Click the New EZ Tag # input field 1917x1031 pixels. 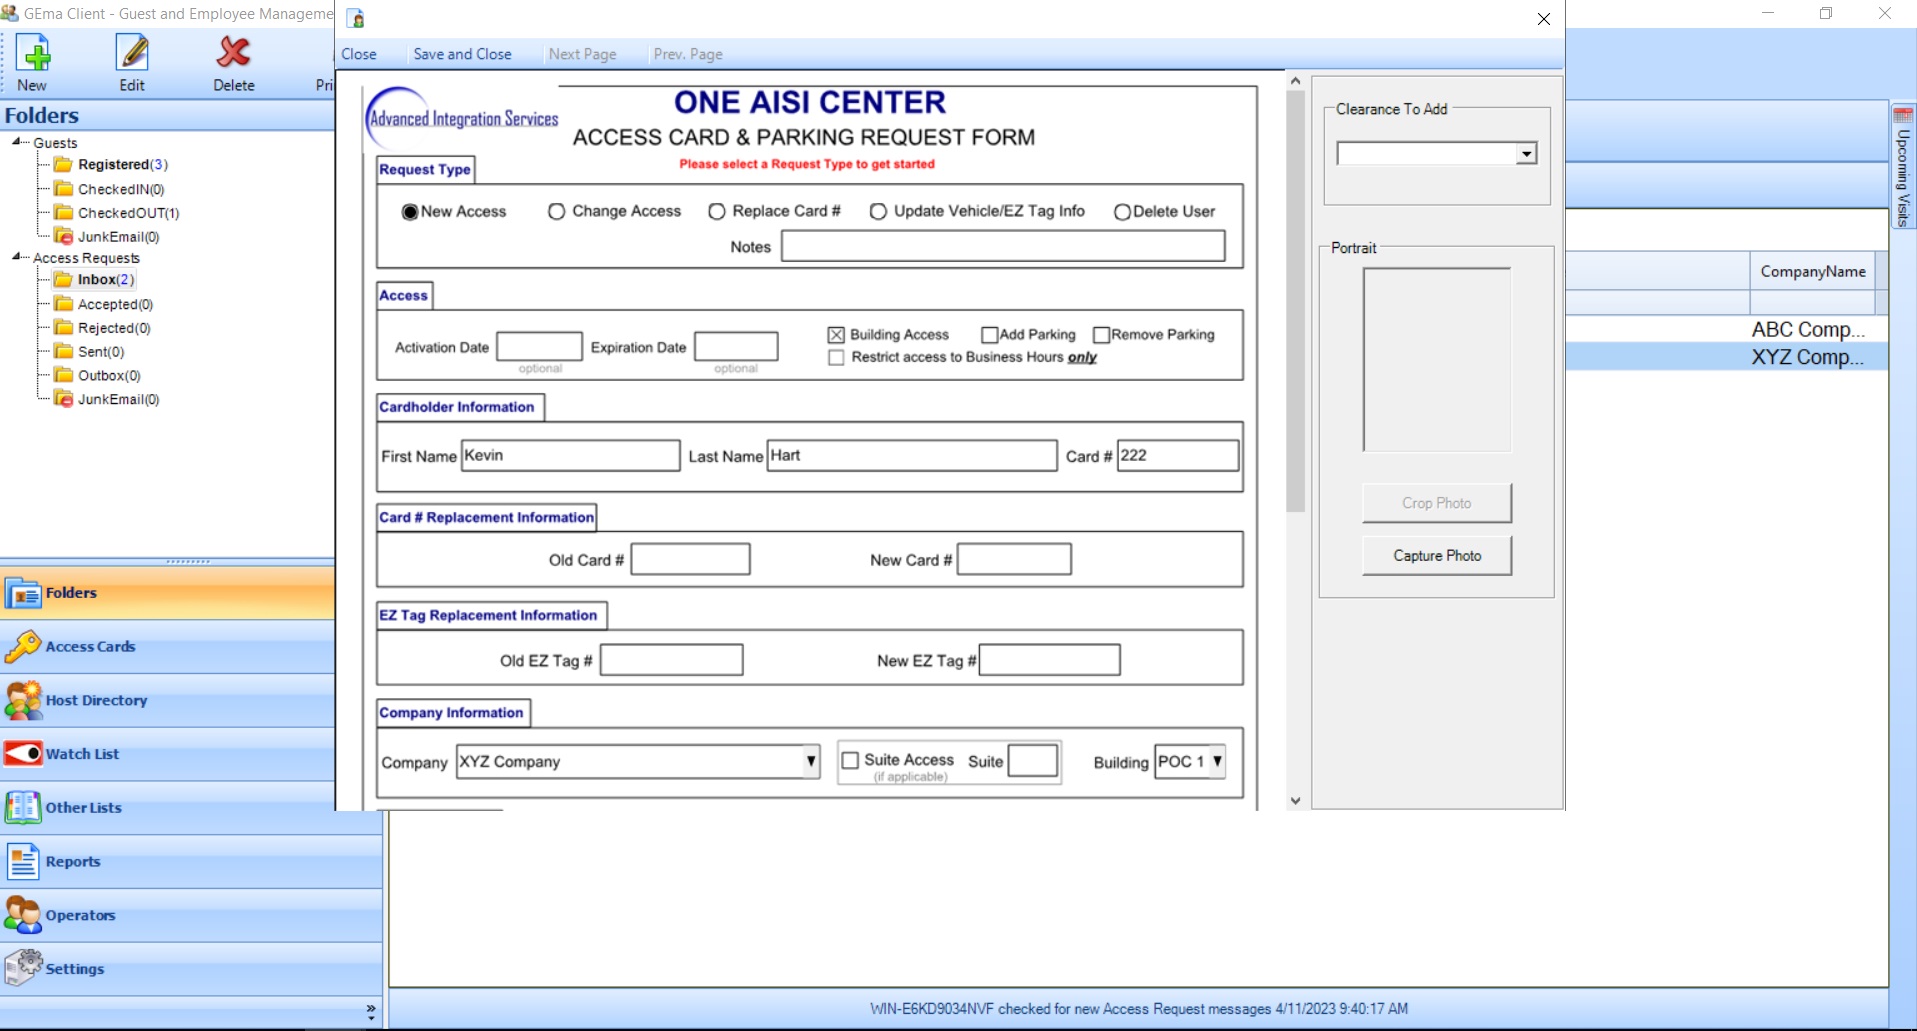click(1050, 660)
